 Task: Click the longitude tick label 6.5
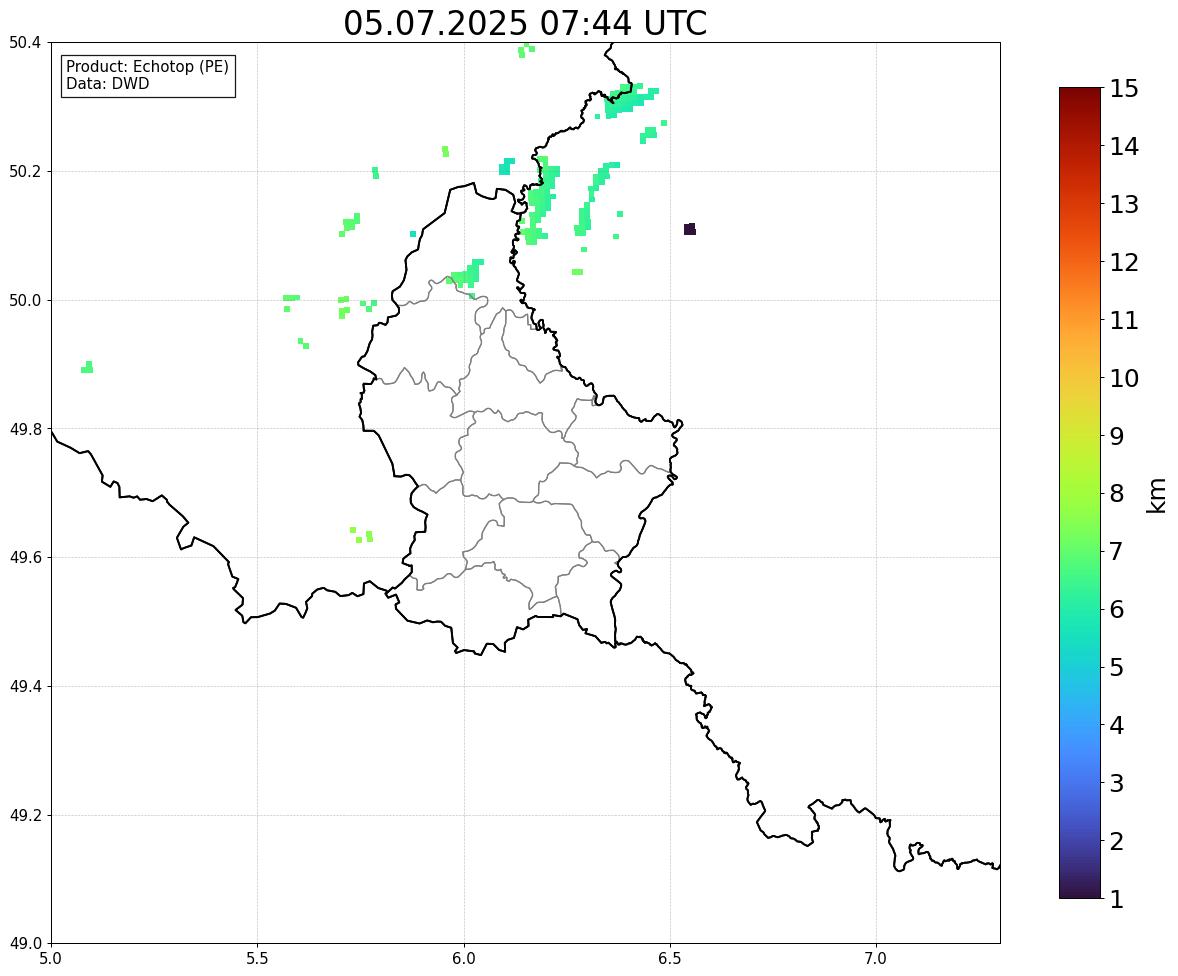point(670,959)
